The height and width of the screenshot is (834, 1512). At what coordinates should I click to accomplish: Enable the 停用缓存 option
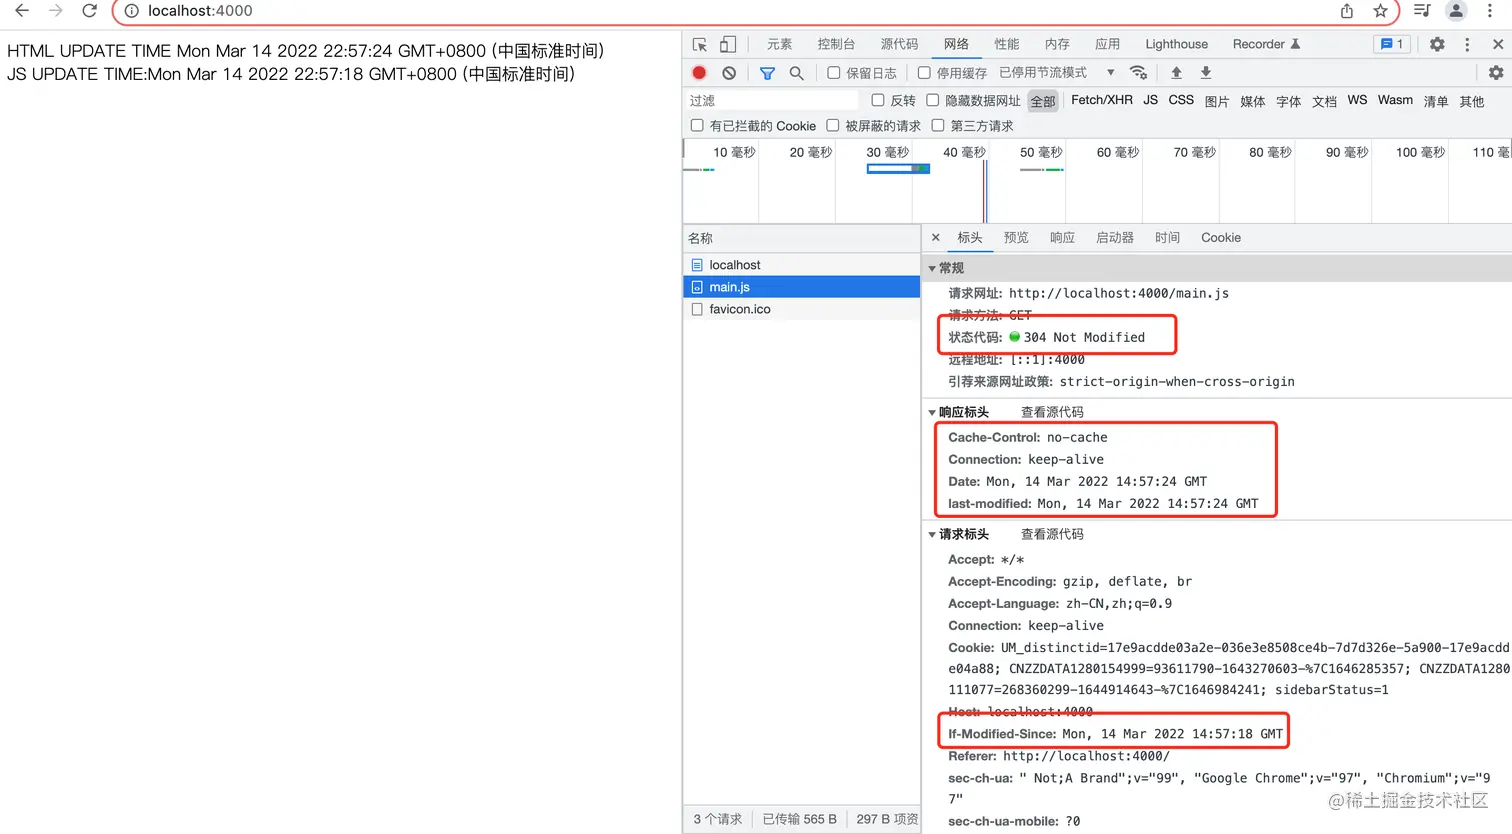[925, 72]
